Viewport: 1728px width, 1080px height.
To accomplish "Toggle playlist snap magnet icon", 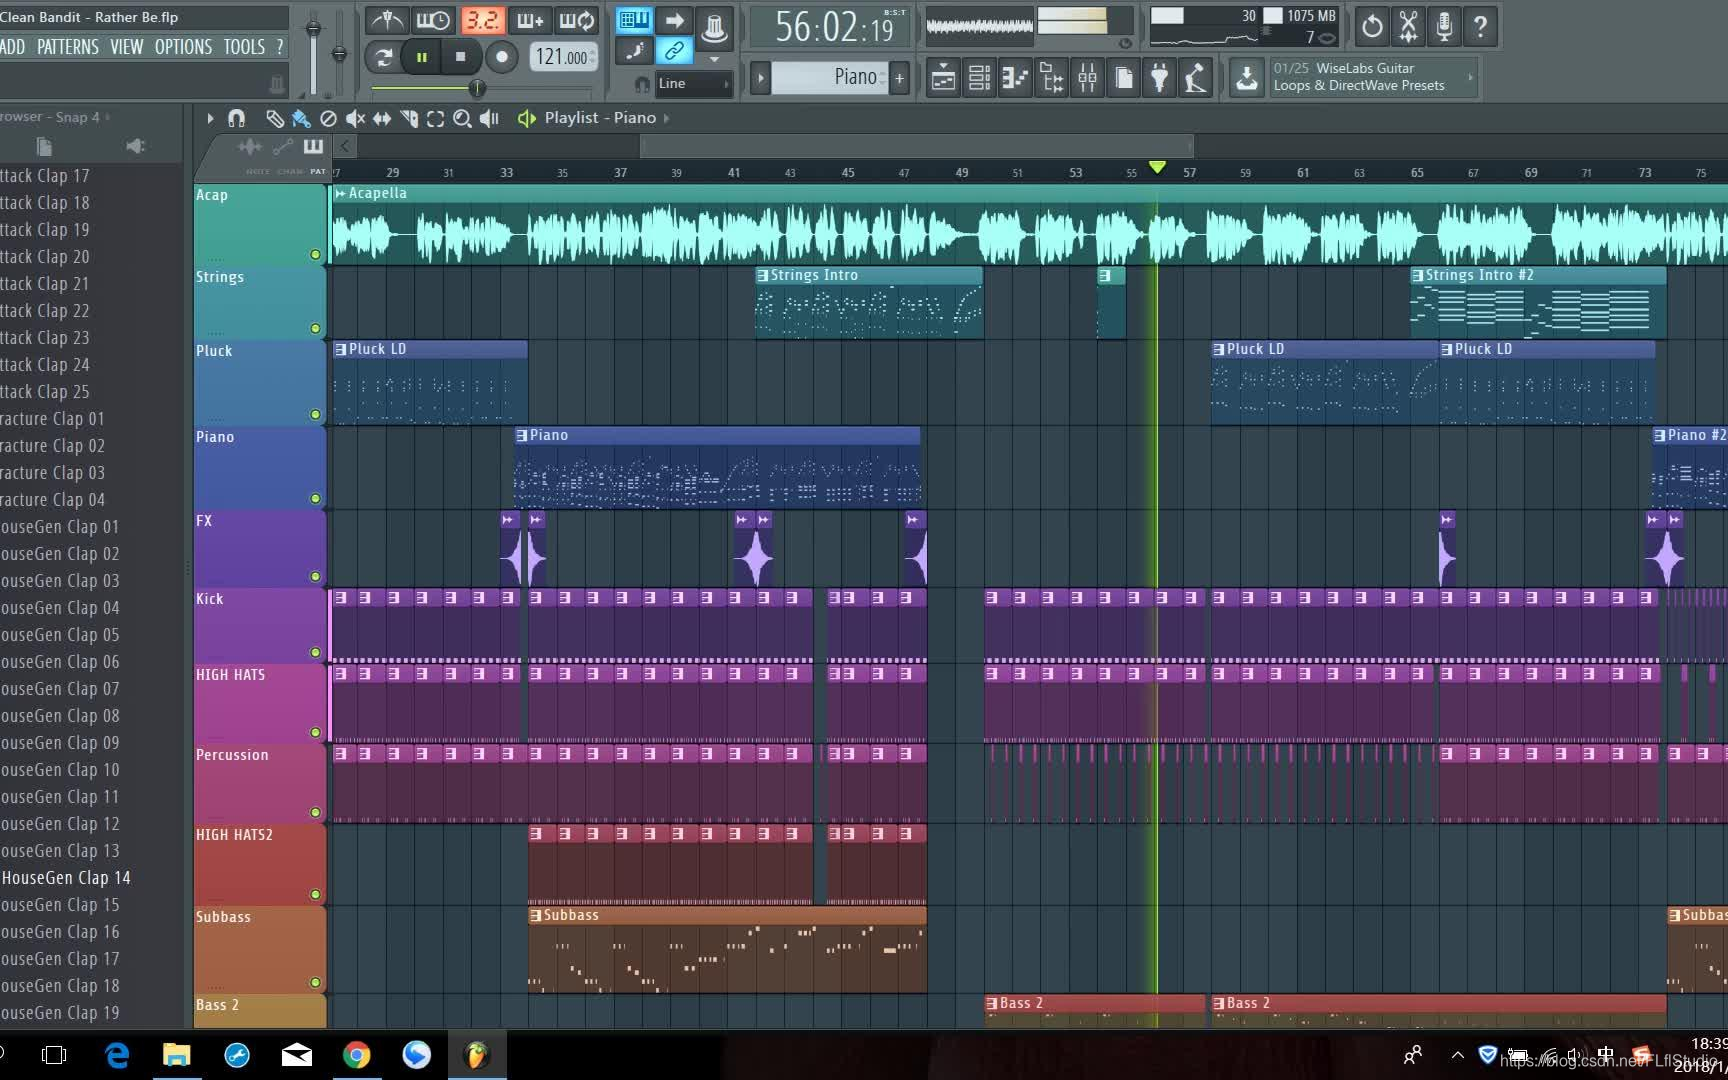I will pyautogui.click(x=237, y=118).
